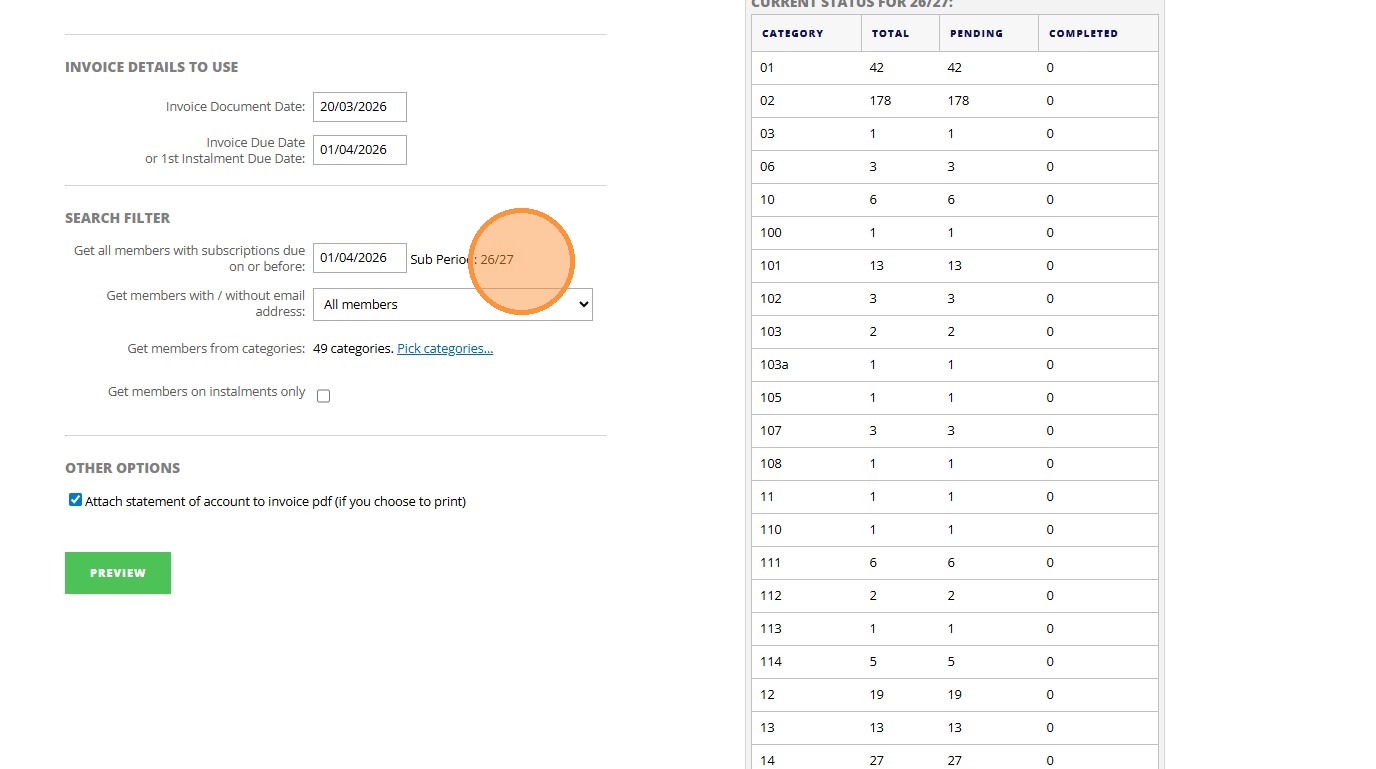Click the Invoice Document Date field

[359, 107]
